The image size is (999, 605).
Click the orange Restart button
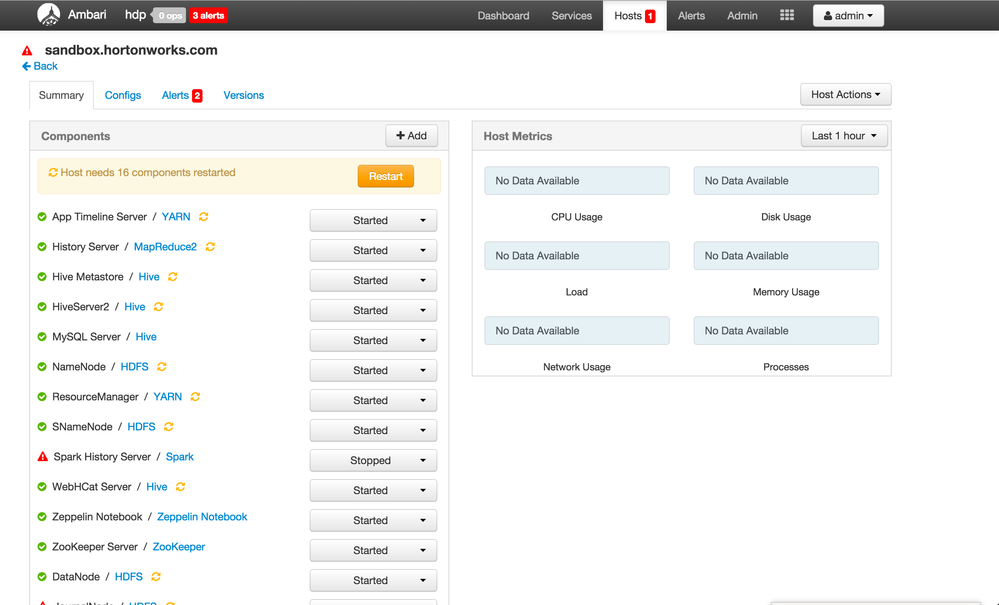(x=385, y=176)
